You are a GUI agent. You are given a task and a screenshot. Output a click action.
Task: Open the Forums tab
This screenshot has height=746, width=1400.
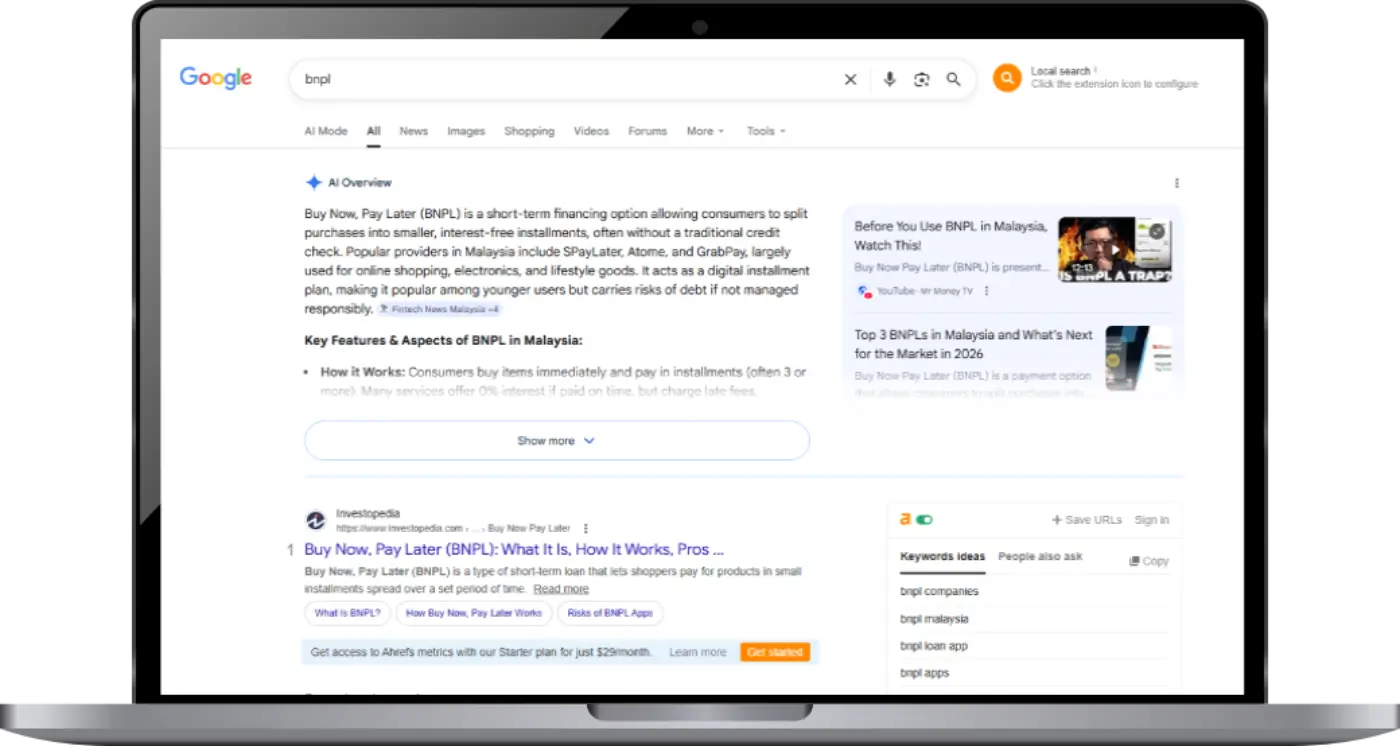pos(647,131)
